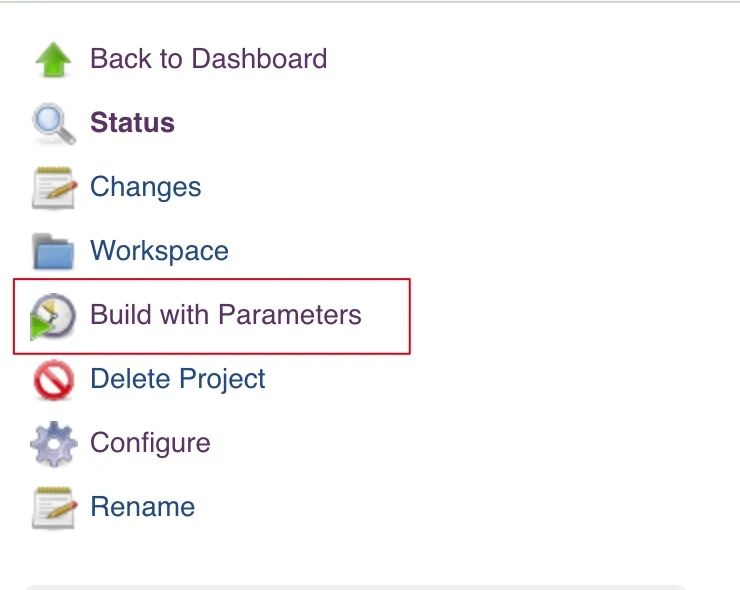Click the panel edge below Rename

[x=357, y=587]
